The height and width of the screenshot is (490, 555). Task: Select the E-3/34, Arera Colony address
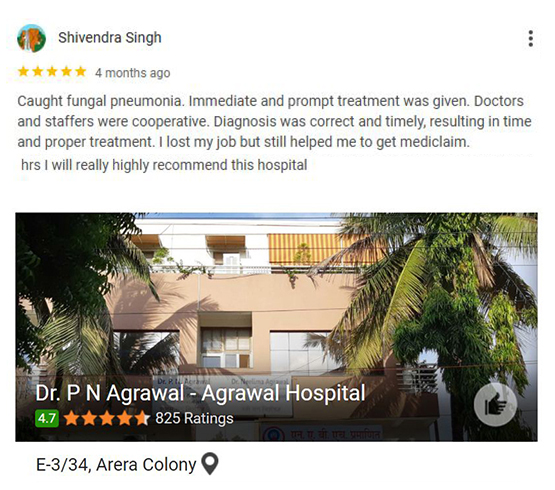(x=116, y=465)
